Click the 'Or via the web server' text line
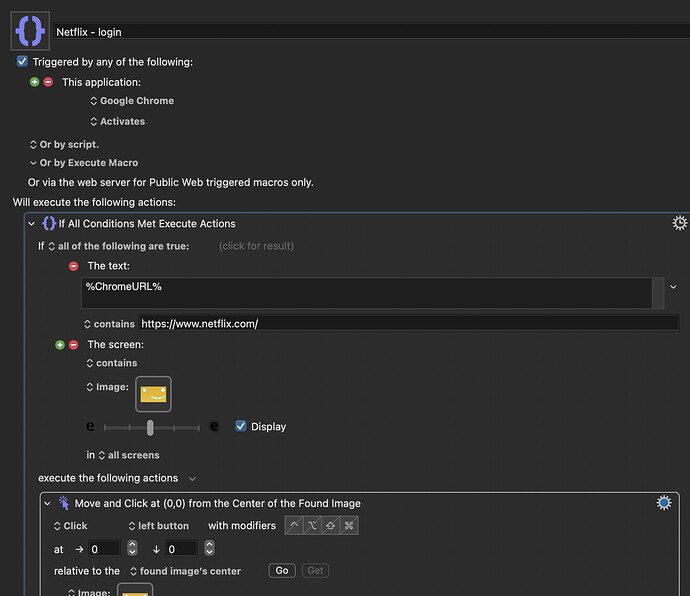 click(x=171, y=183)
